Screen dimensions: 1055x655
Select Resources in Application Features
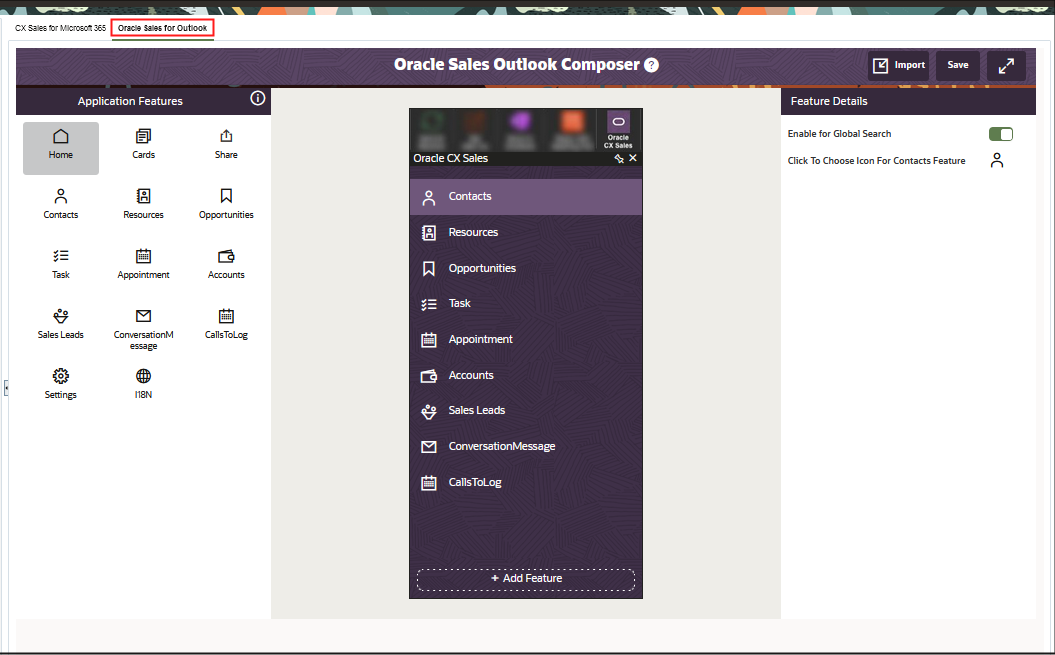pos(143,205)
